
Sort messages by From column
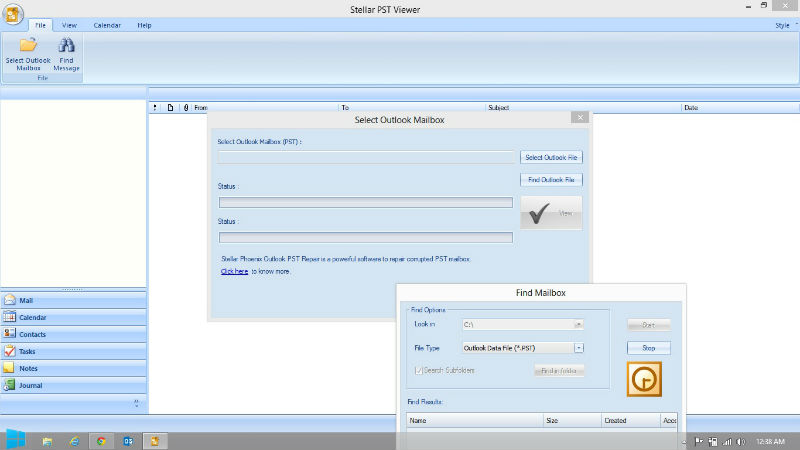coord(265,108)
